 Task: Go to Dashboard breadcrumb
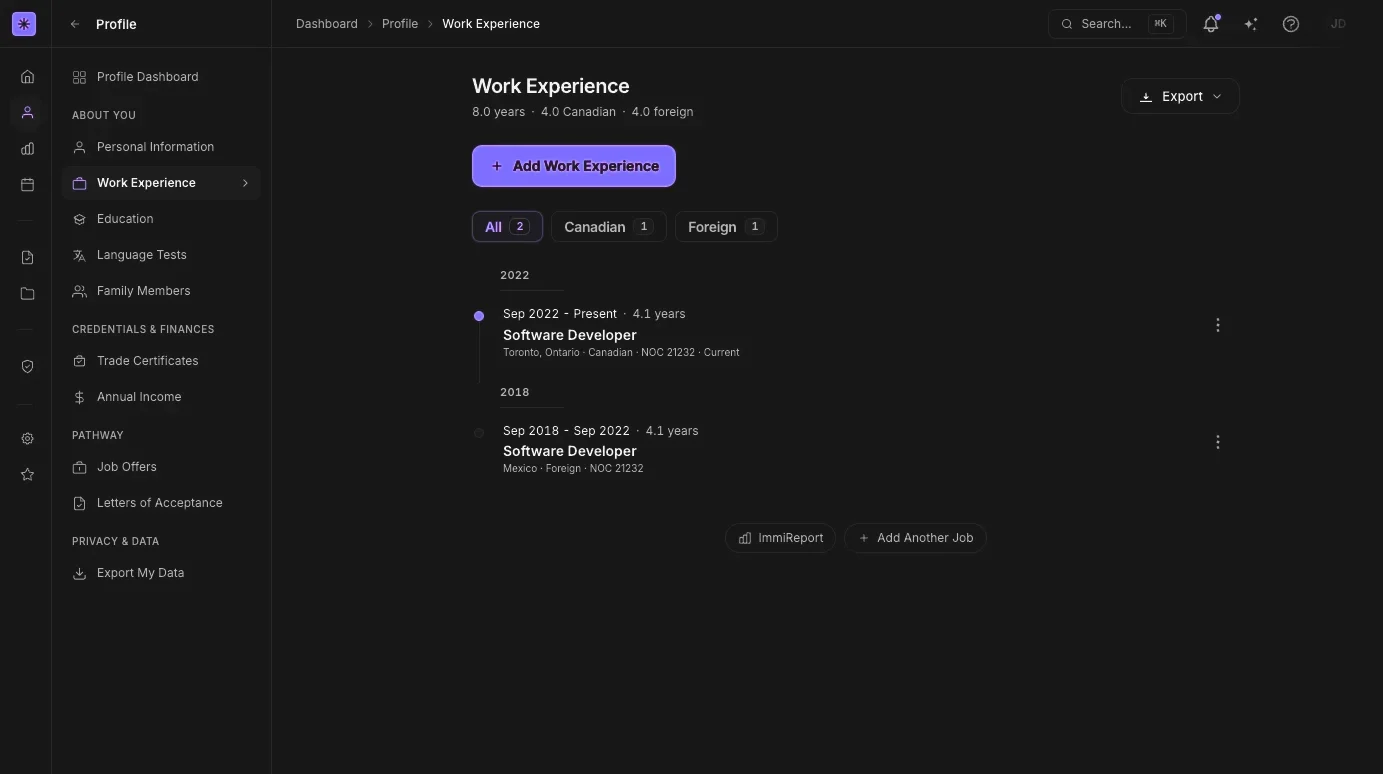327,24
